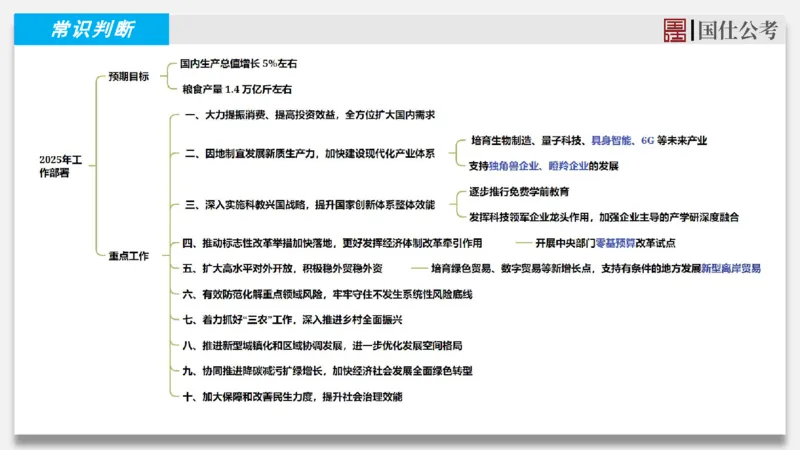Select the root node 2025年工作部署
The image size is (800, 450).
click(x=61, y=166)
